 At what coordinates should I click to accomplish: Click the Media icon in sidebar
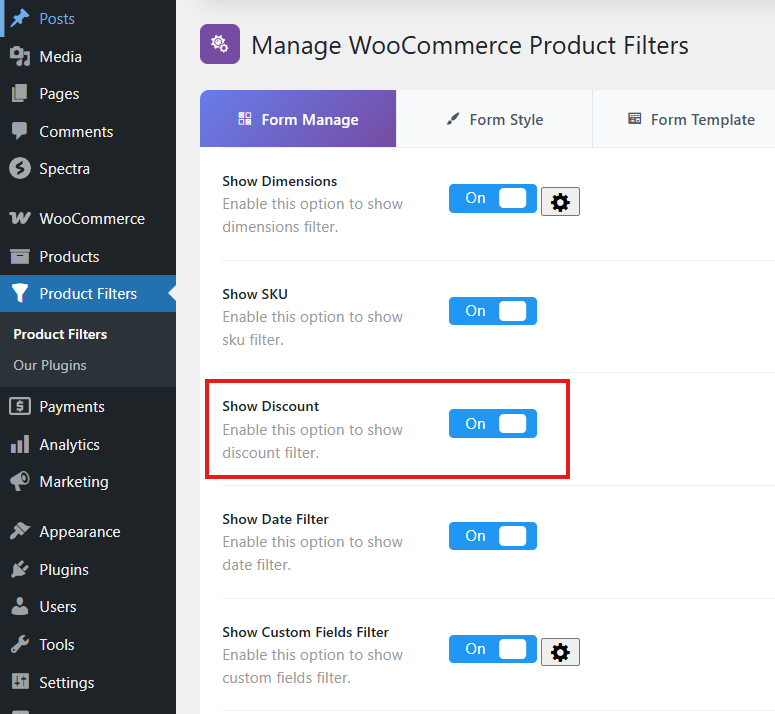coord(20,57)
